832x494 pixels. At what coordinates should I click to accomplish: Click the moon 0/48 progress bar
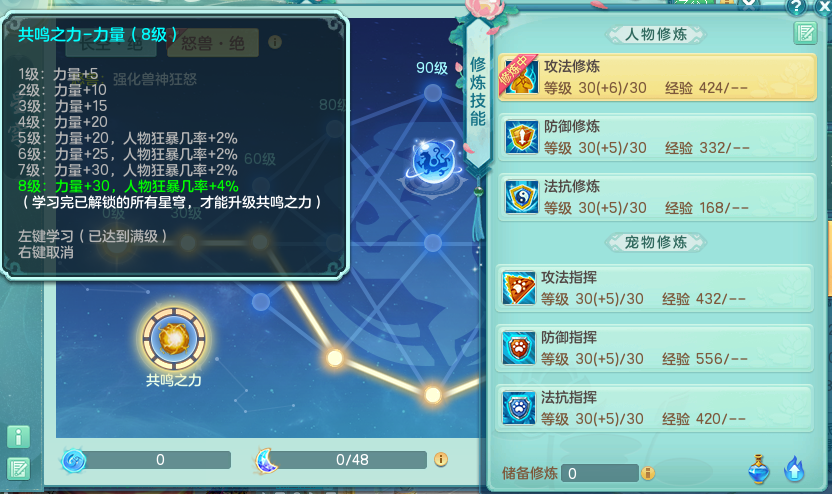[x=350, y=460]
